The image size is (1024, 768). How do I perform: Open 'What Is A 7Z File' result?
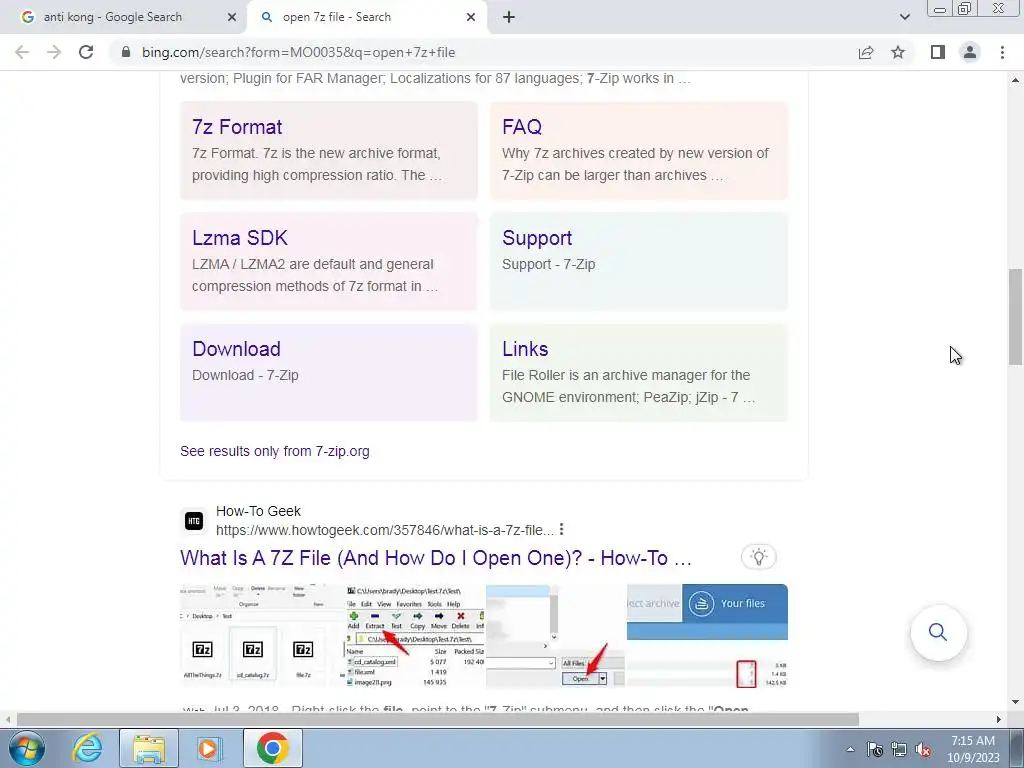click(436, 558)
